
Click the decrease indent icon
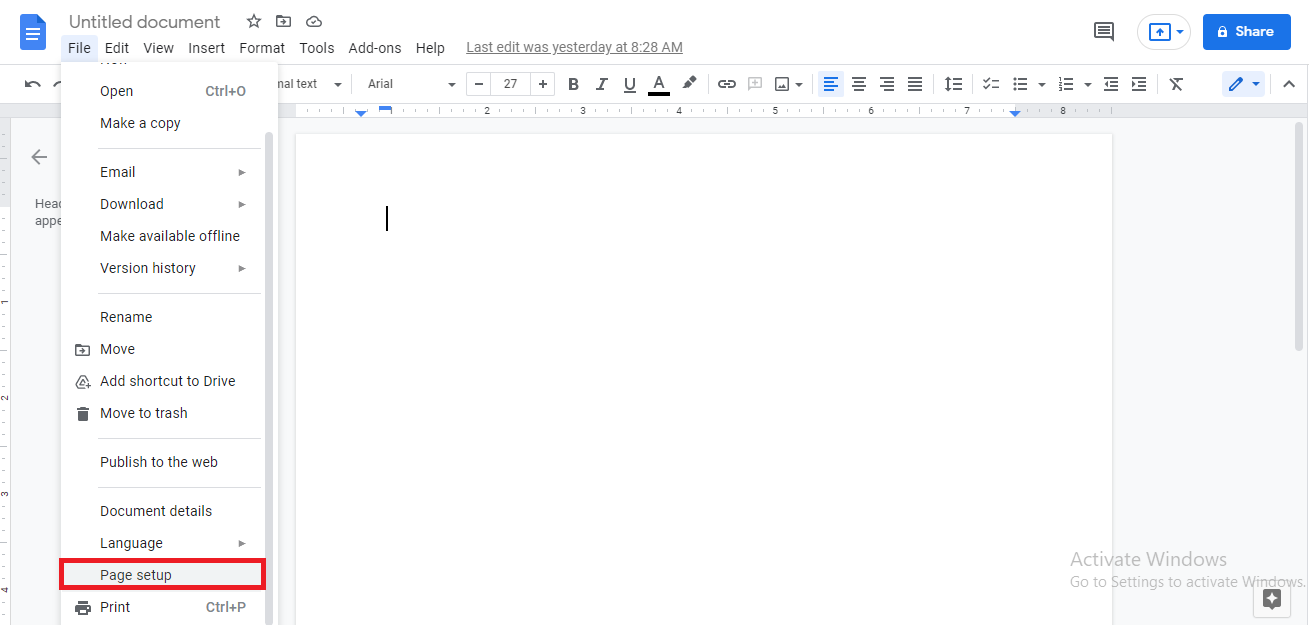tap(1111, 84)
